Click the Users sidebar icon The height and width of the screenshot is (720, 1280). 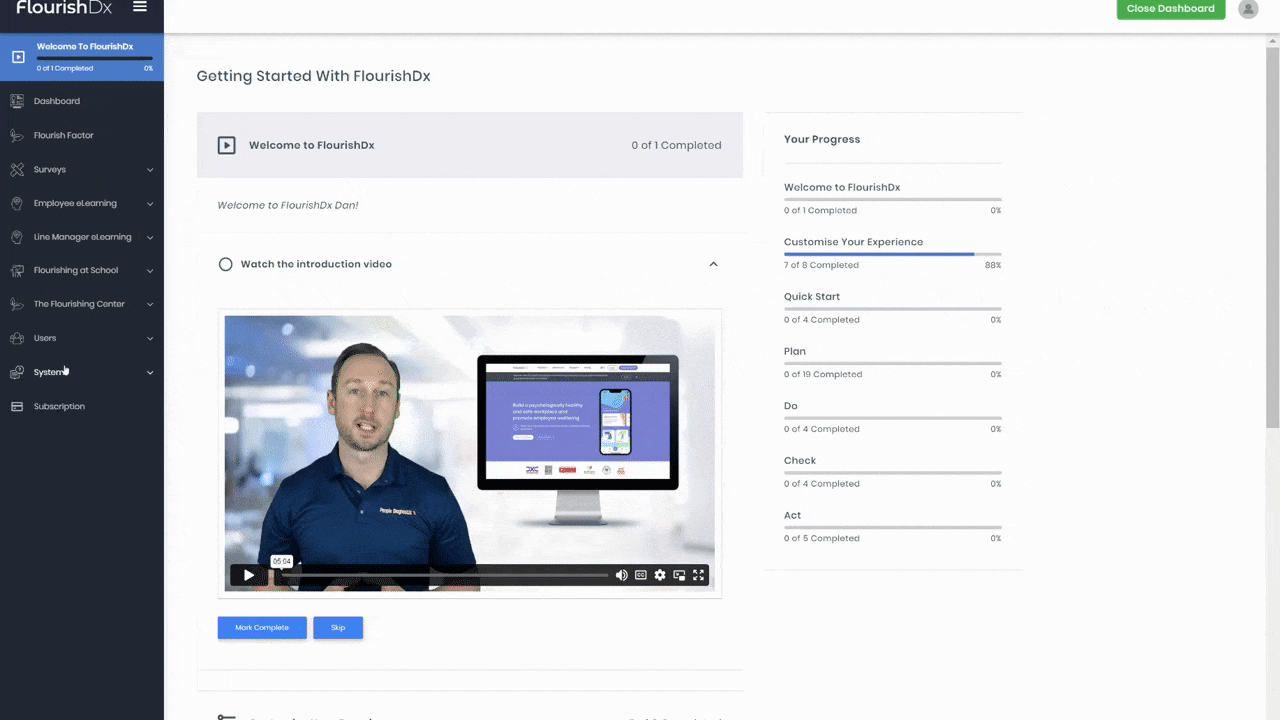click(x=17, y=338)
